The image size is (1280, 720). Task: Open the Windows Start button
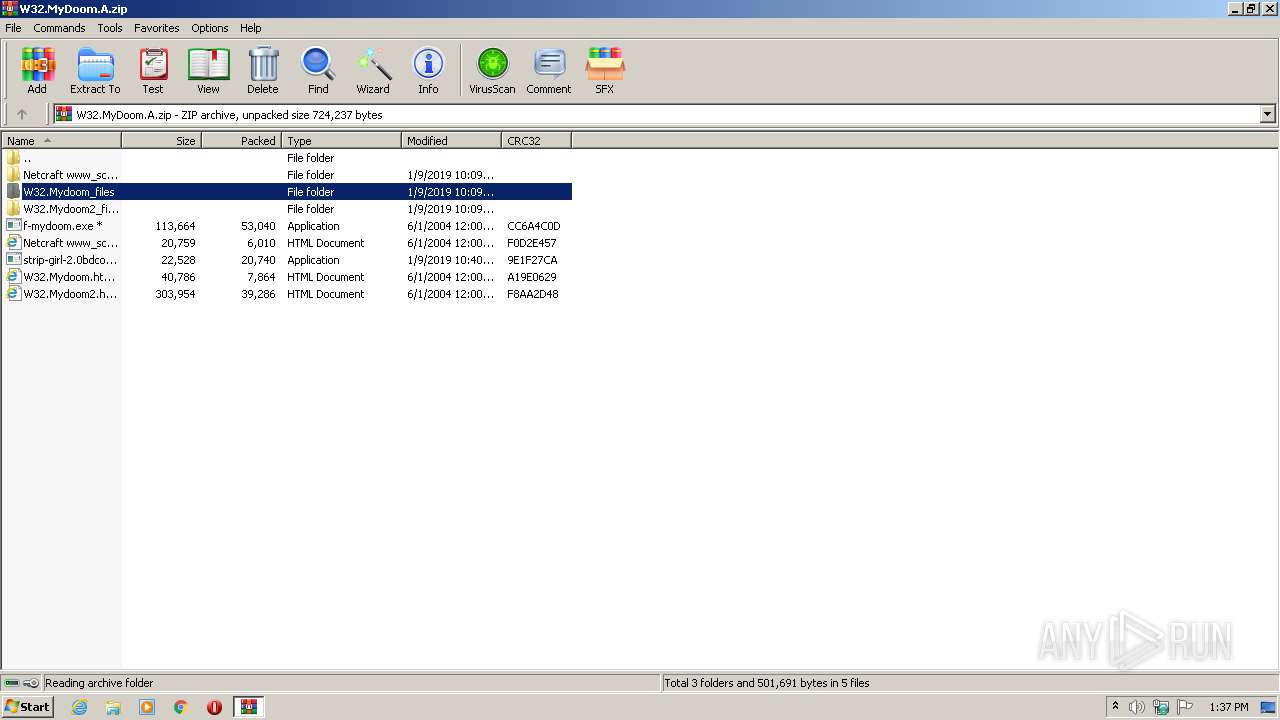click(28, 707)
